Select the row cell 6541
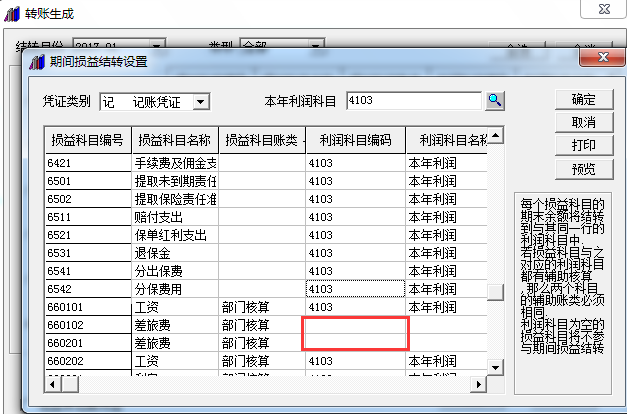 [88, 271]
